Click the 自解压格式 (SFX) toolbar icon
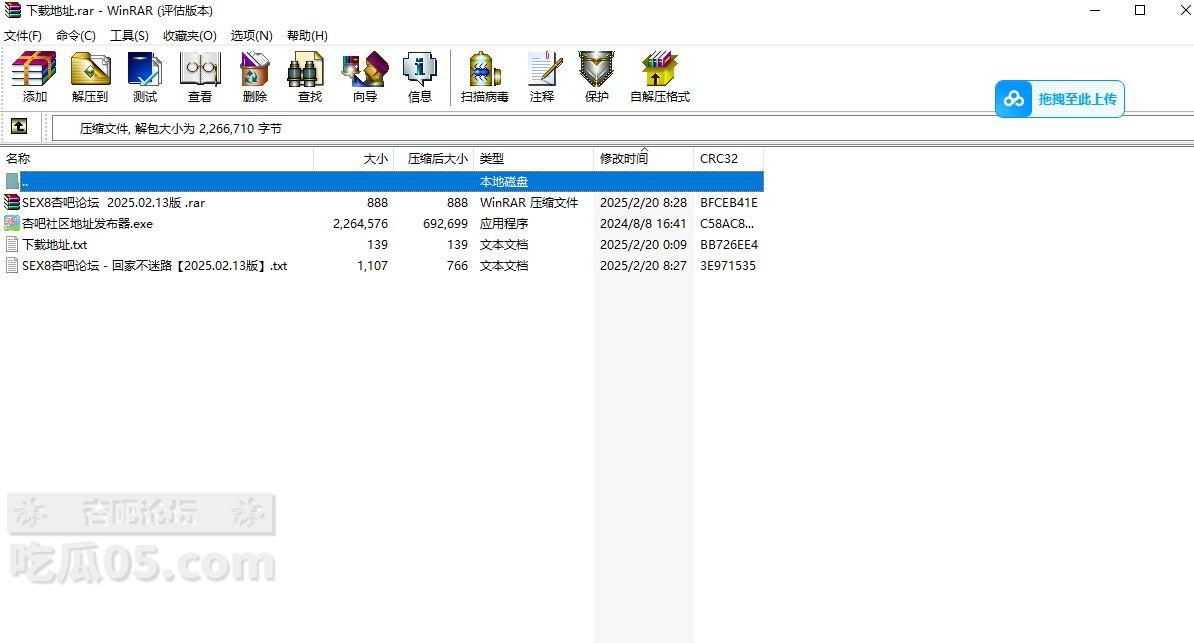Screen dimensions: 1194x643 pyautogui.click(x=659, y=70)
